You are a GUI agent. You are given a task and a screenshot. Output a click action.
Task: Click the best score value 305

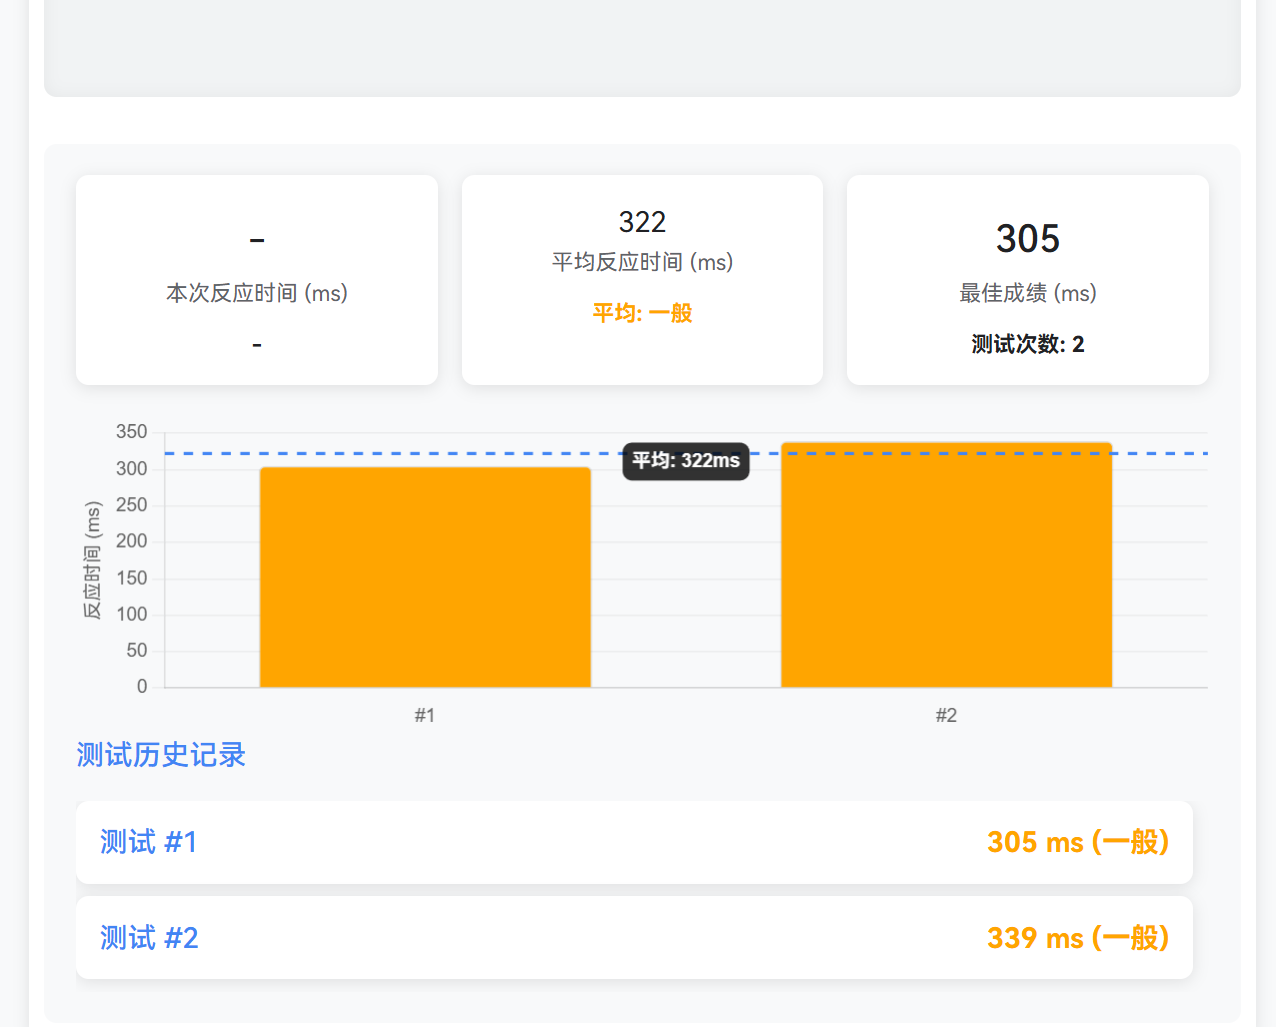click(1027, 239)
